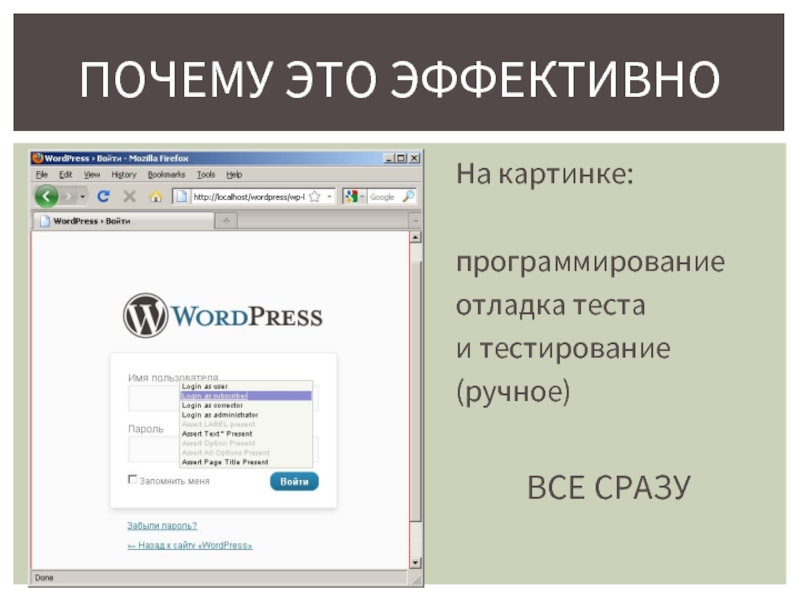Choose Login as corrector entry
This screenshot has width=800, height=600.
(x=246, y=405)
